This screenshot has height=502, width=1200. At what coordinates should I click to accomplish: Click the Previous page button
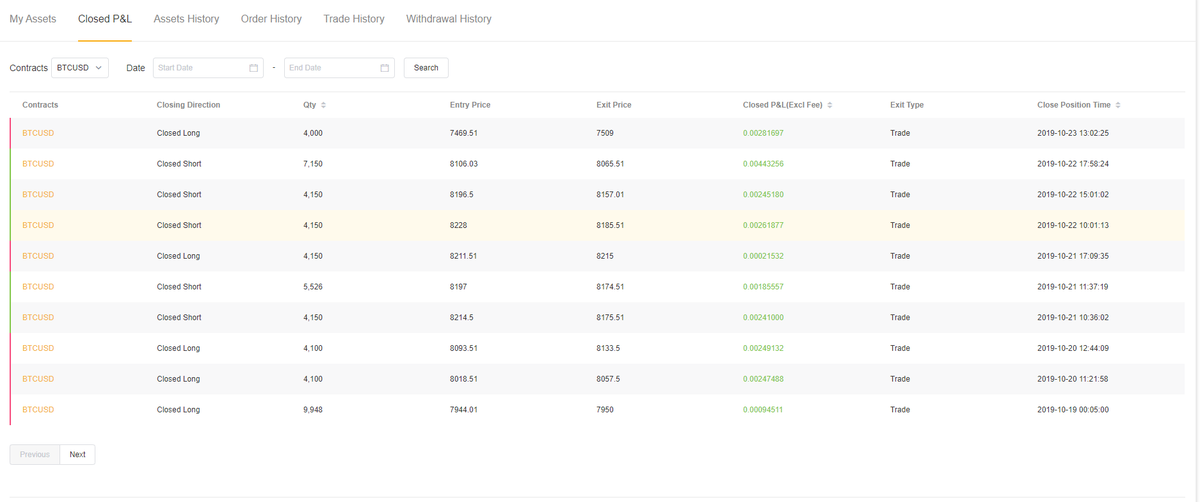35,454
